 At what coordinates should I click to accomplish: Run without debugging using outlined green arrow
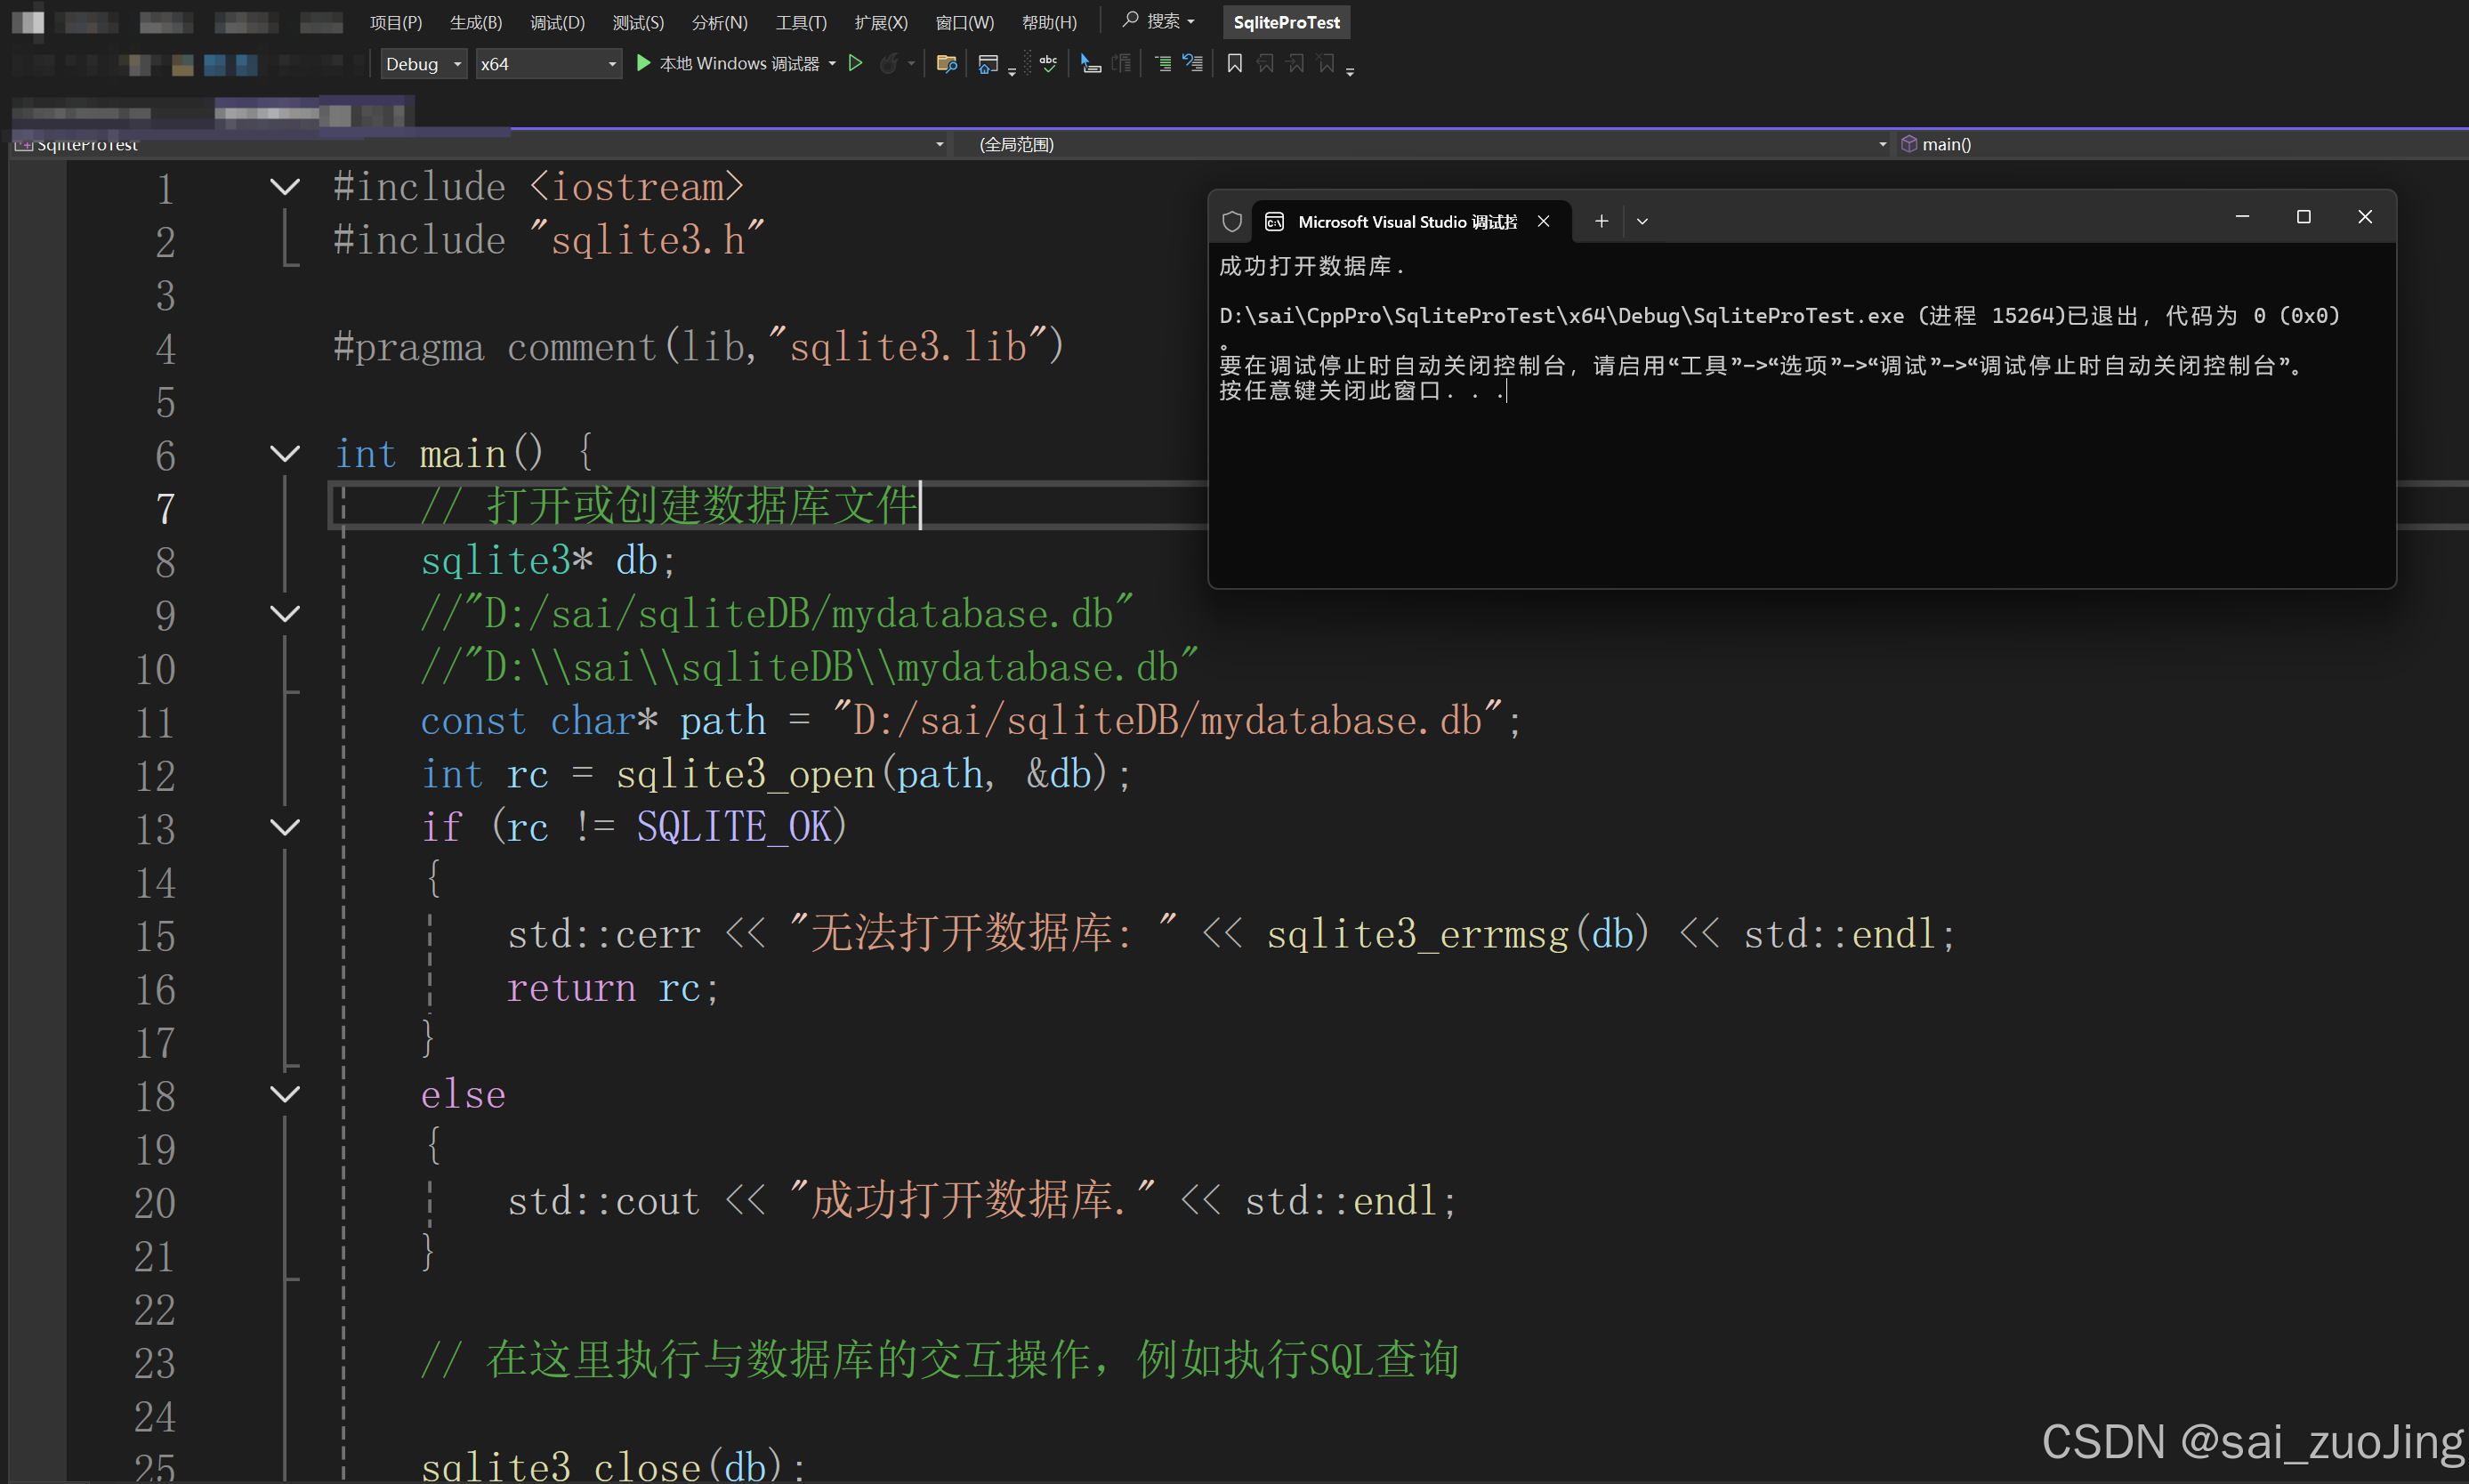856,63
